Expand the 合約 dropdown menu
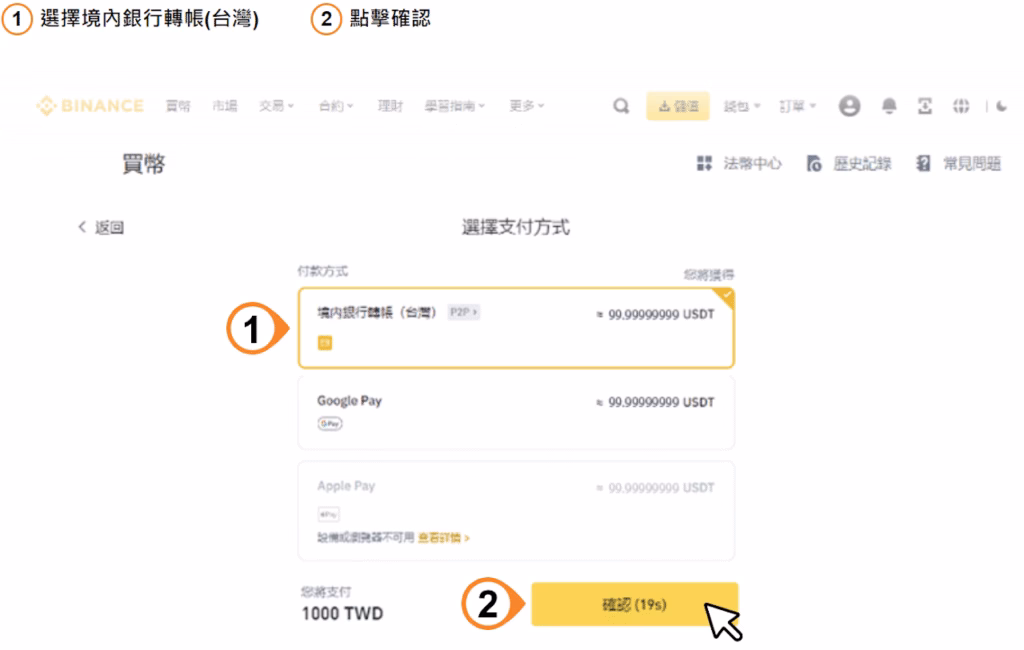 coord(336,106)
